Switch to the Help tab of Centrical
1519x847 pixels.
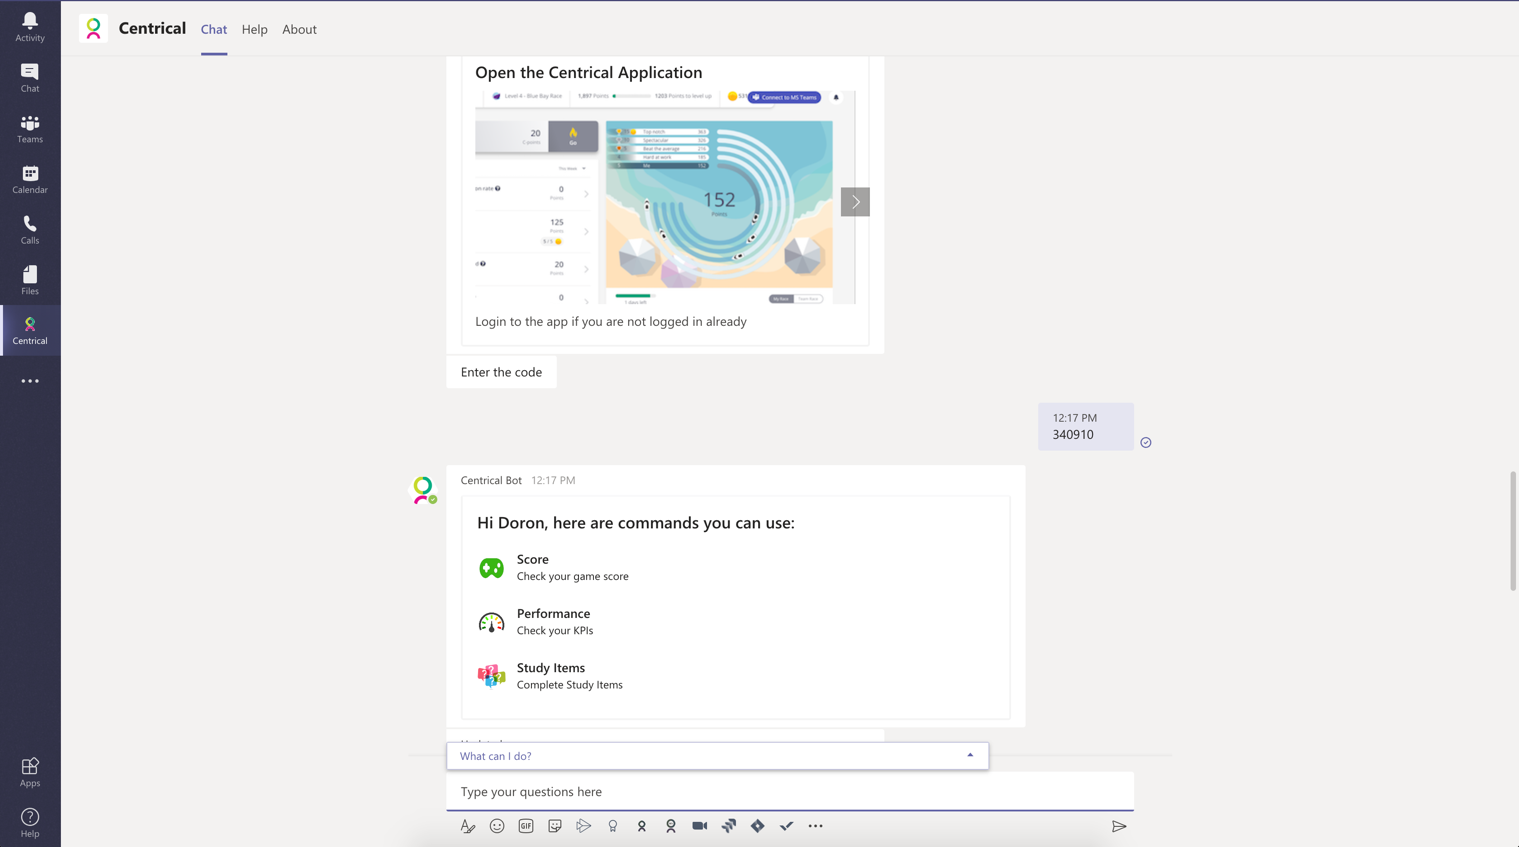[254, 29]
